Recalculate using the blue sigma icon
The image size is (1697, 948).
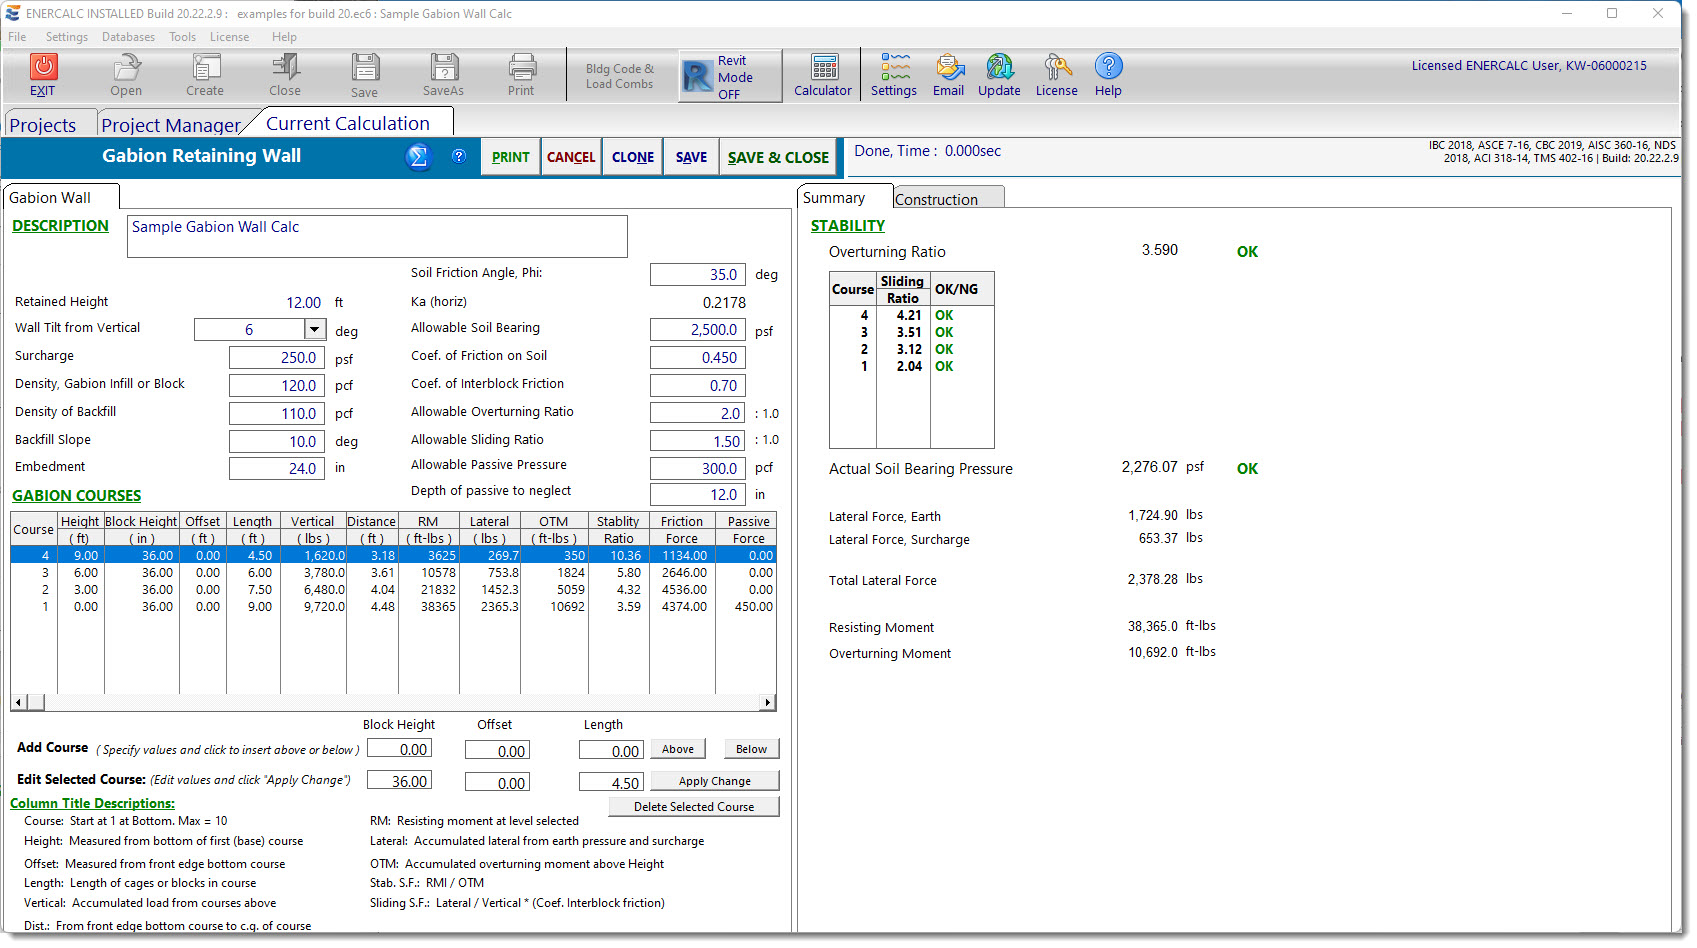click(x=418, y=157)
